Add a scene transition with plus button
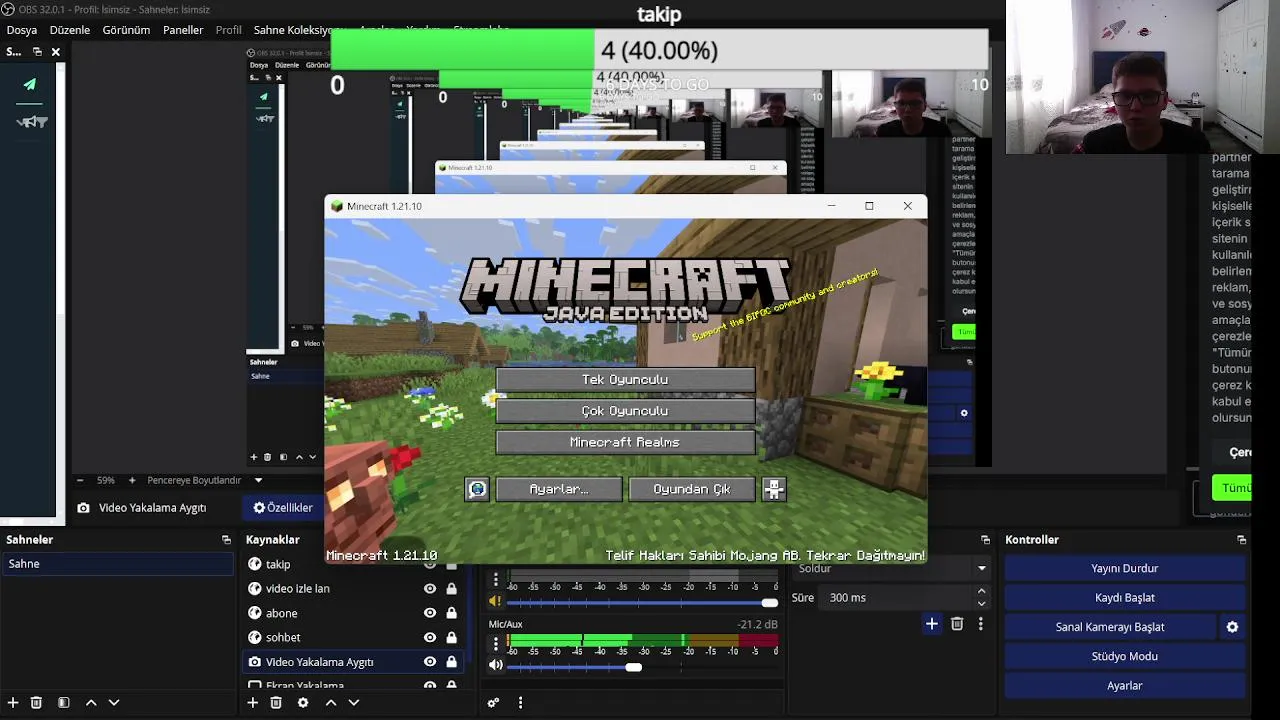Image resolution: width=1280 pixels, height=720 pixels. [931, 624]
